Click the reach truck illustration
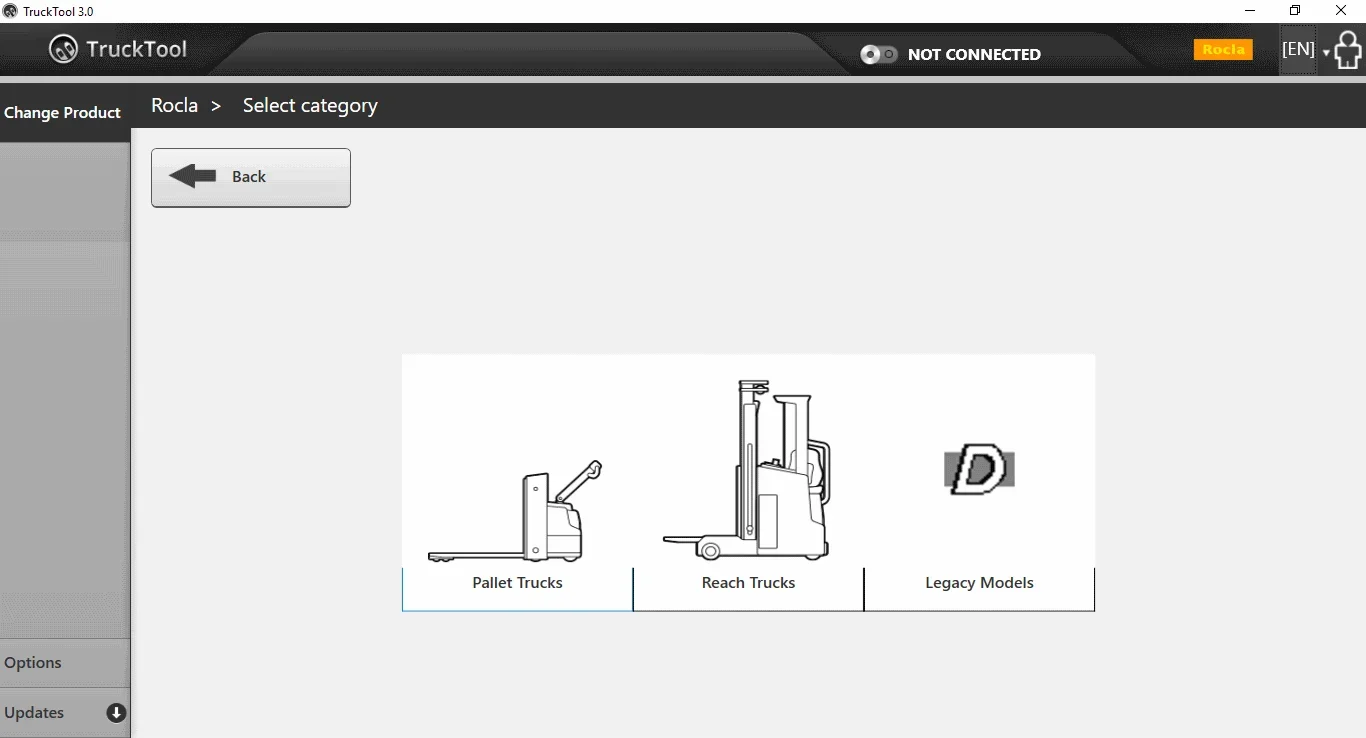The width and height of the screenshot is (1366, 738). (x=748, y=470)
